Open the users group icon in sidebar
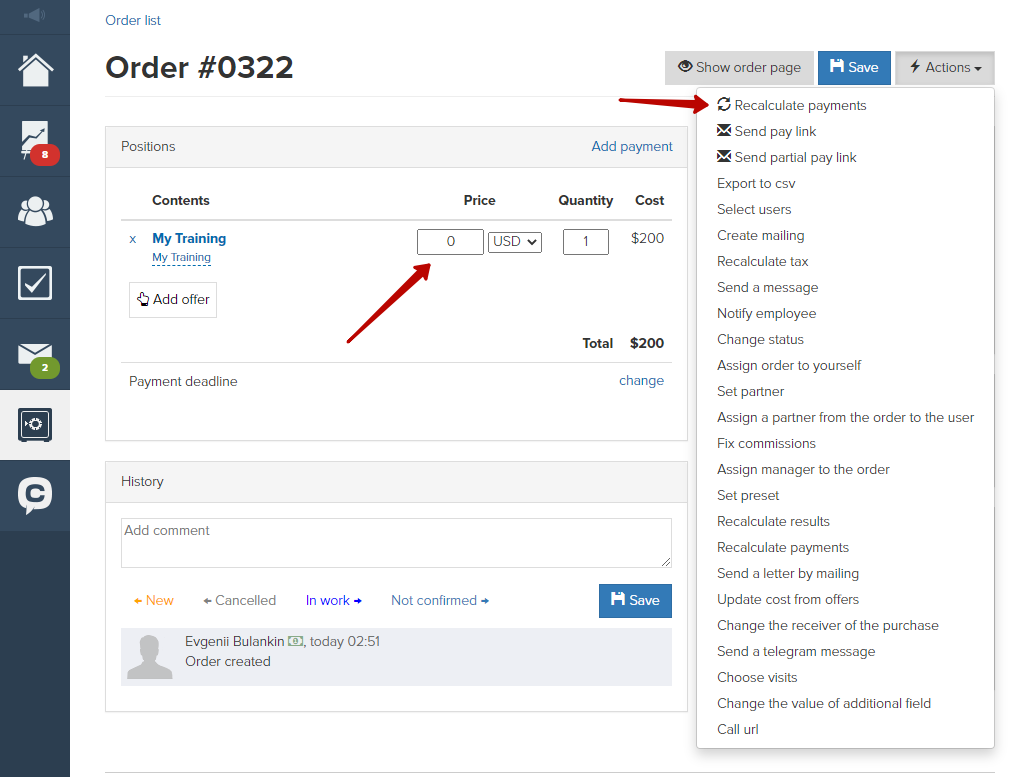 click(35, 211)
